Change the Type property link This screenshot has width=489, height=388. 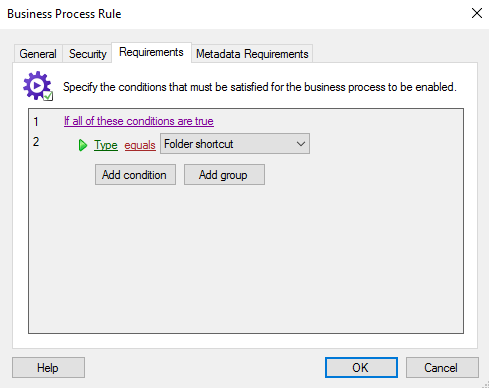click(106, 145)
